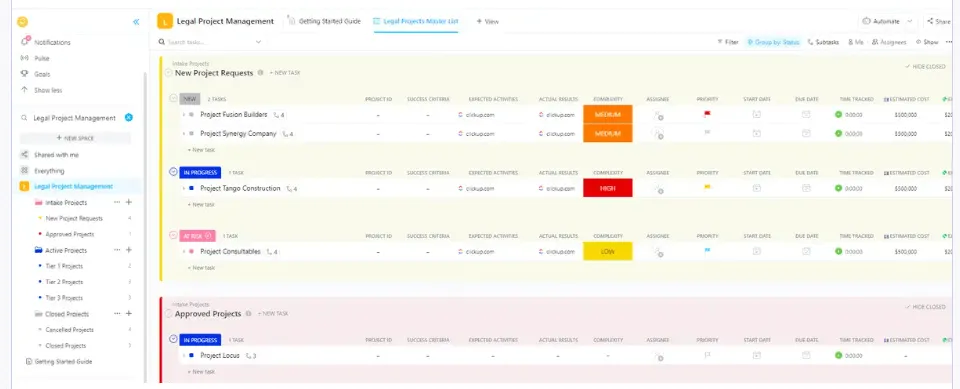Set the red priority flag on Project Fusion Builders
The width and height of the screenshot is (960, 389).
coord(707,114)
